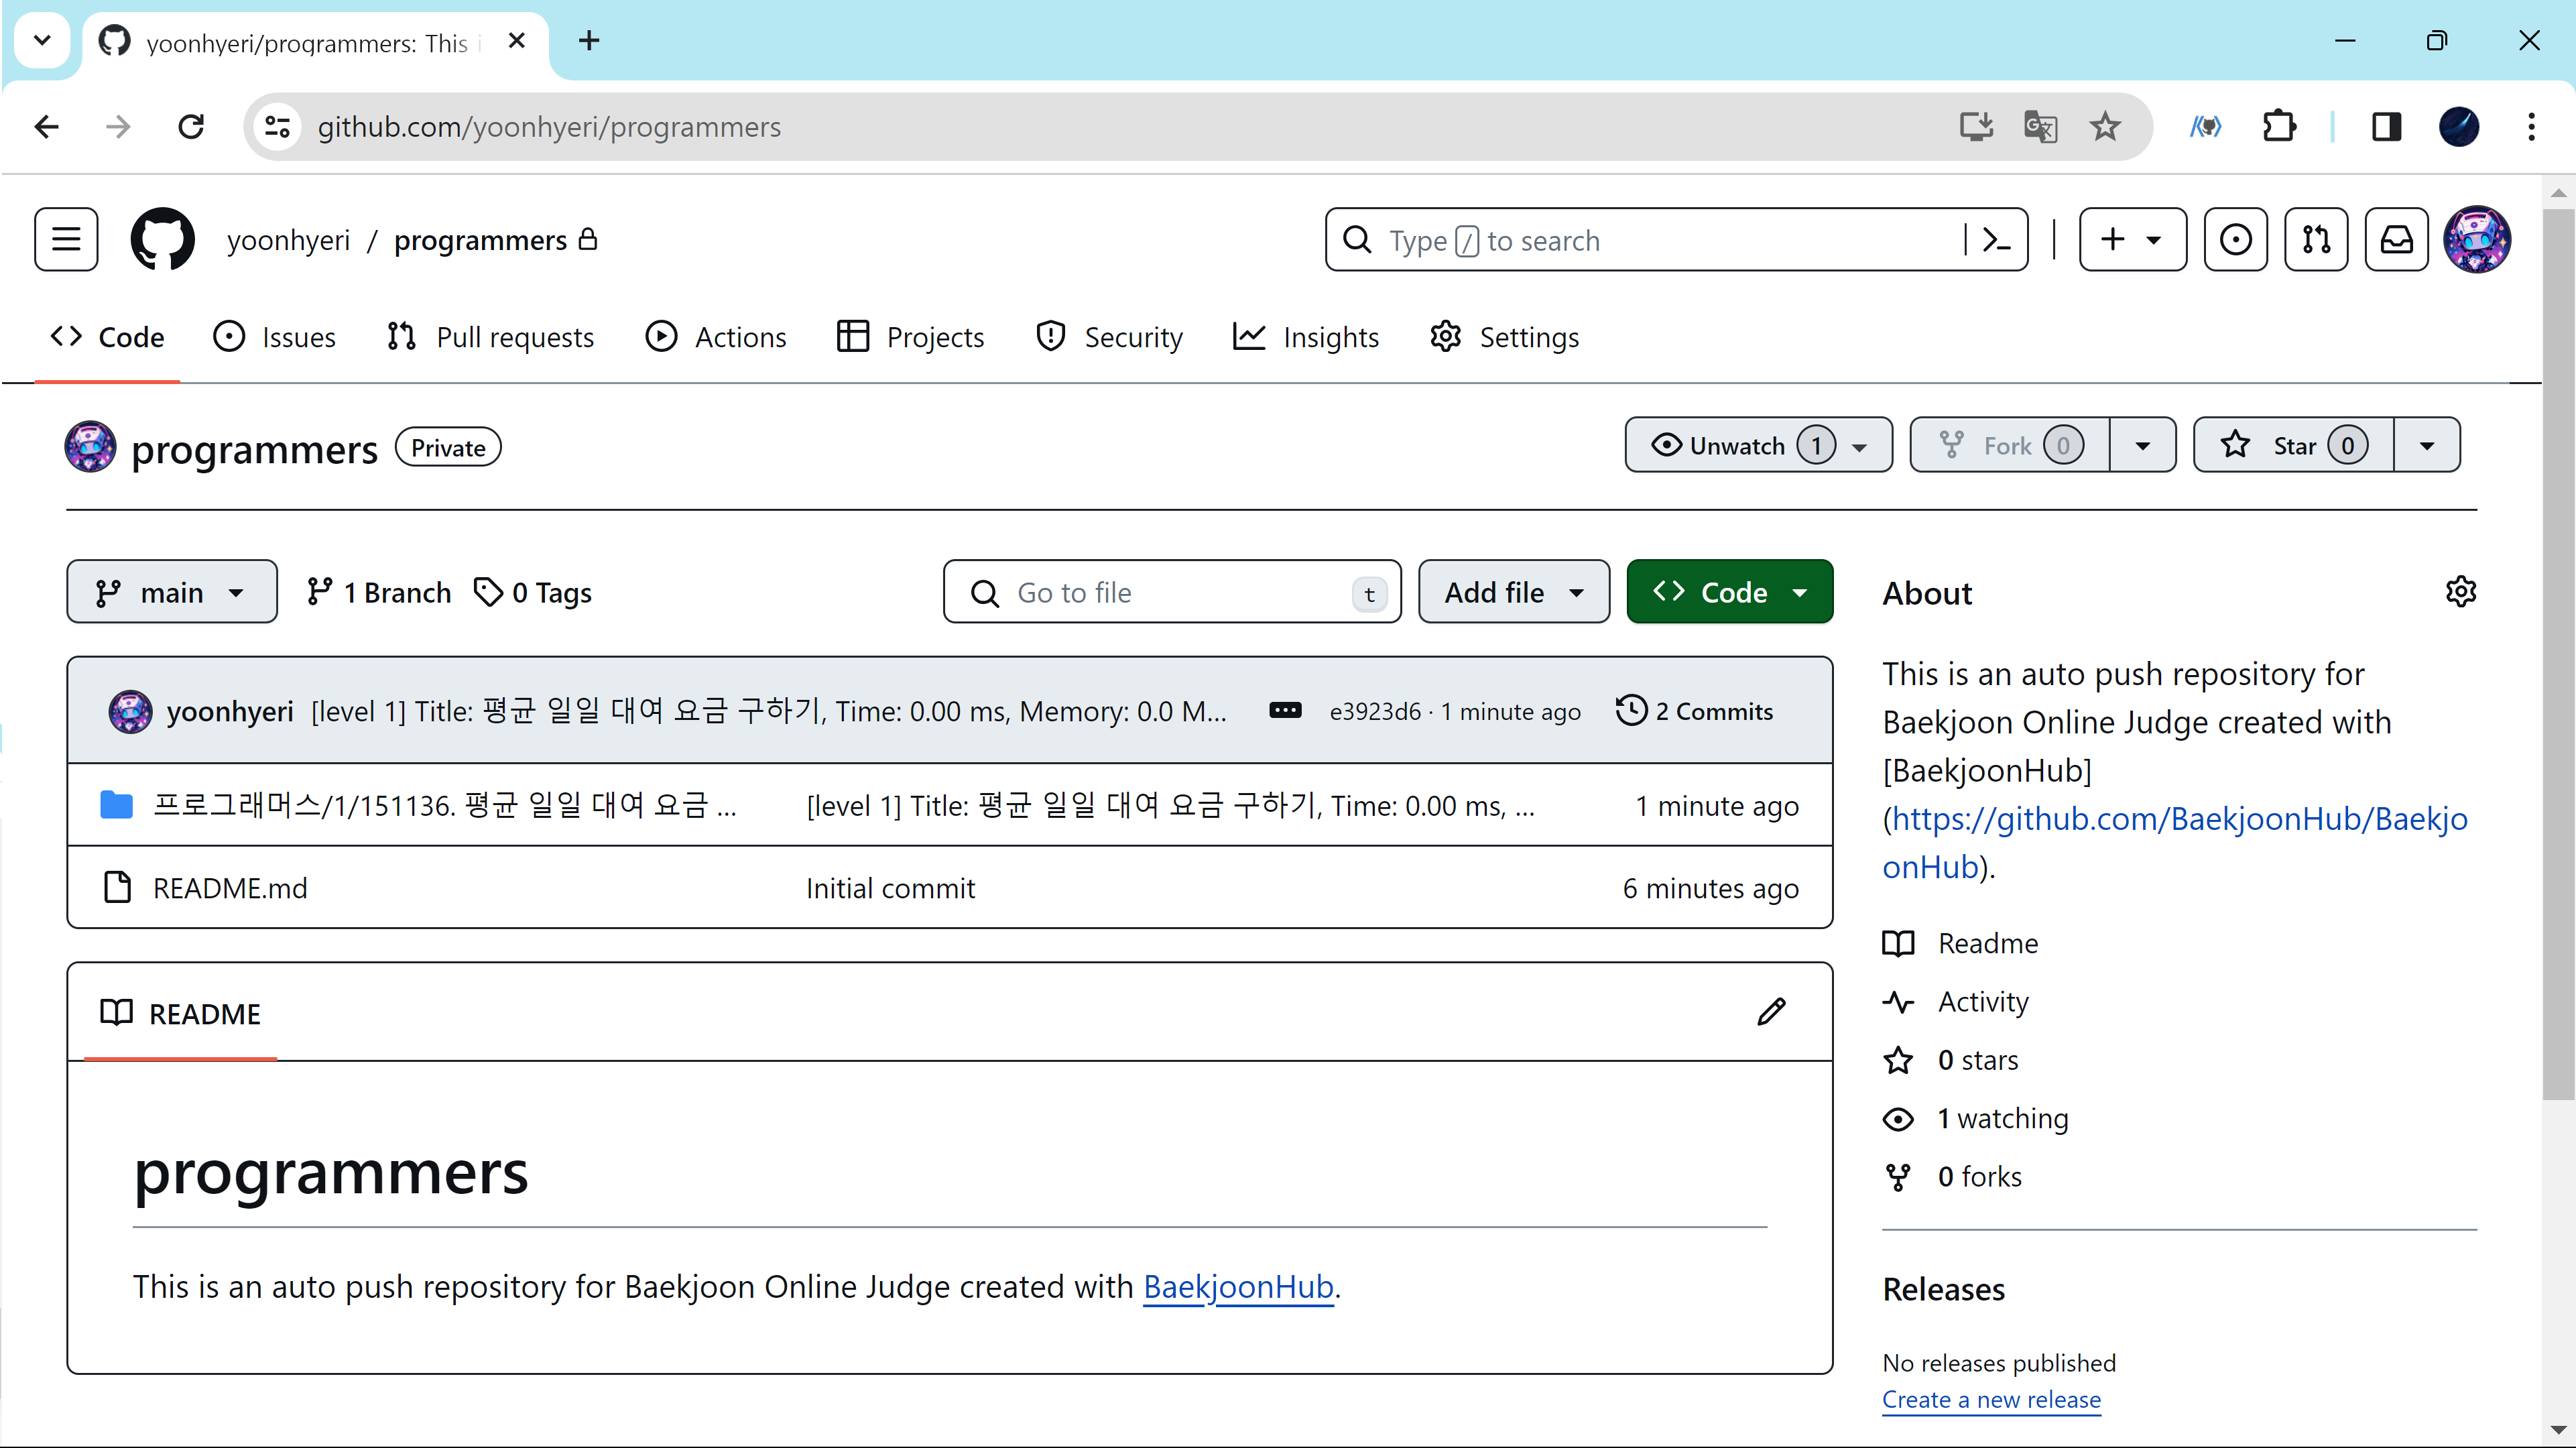Open the Add file dropdown
2576x1448 pixels.
point(1513,593)
